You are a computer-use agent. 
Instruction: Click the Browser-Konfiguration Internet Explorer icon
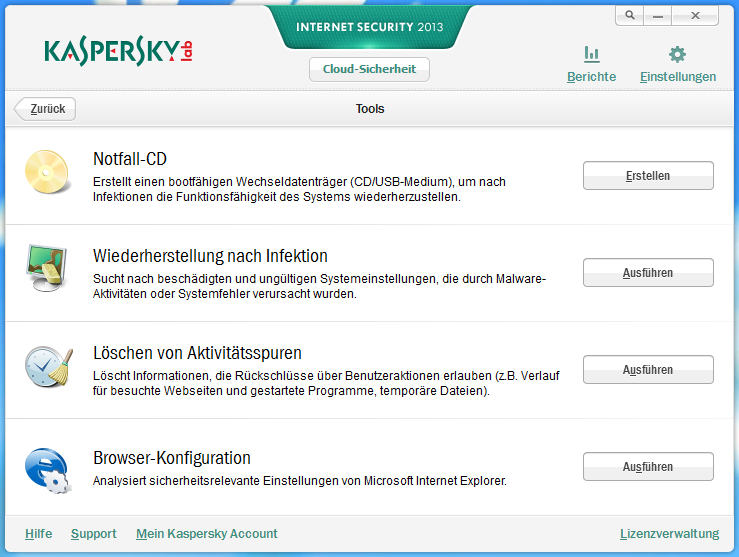(x=47, y=470)
